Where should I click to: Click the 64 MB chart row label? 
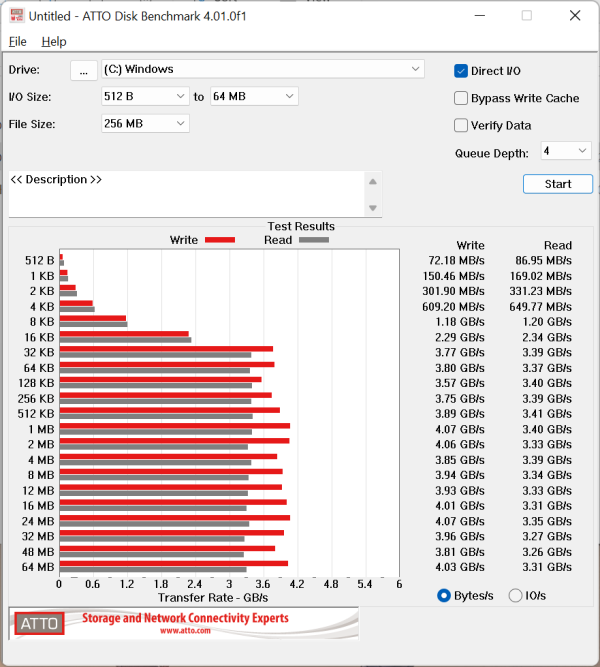(38, 567)
